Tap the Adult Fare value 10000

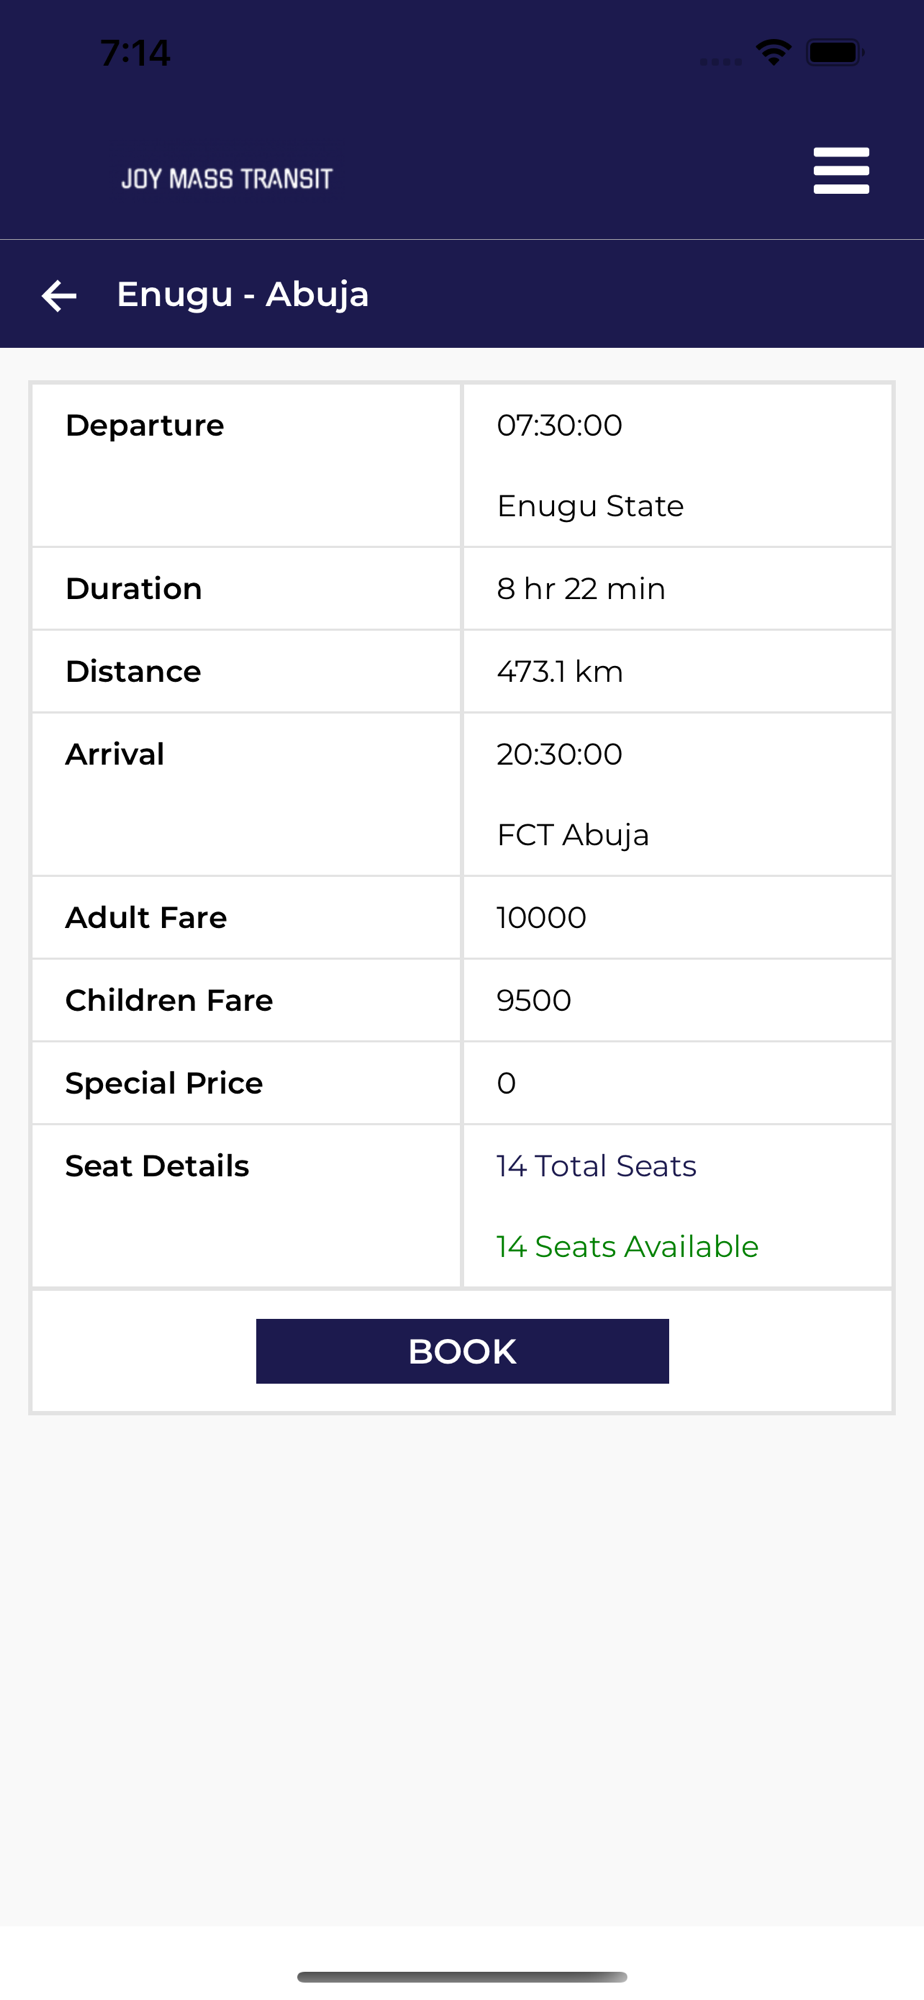[x=541, y=918]
